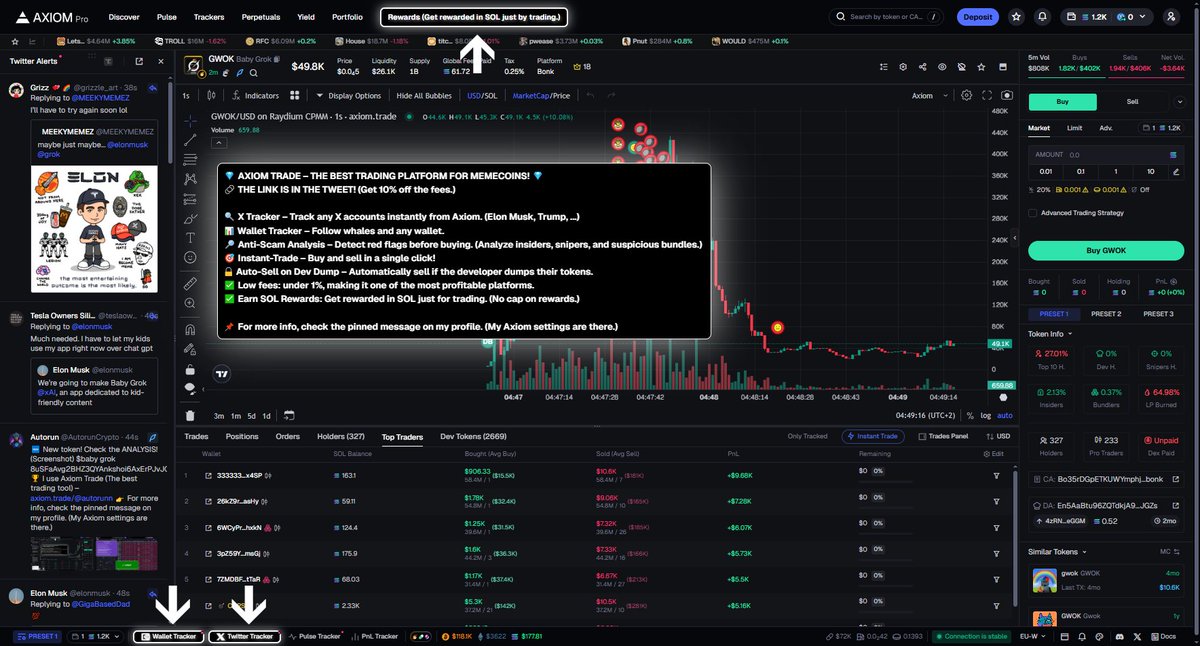Toggle MarketCap/Price chart scale
Image resolution: width=1200 pixels, height=646 pixels.
point(541,96)
